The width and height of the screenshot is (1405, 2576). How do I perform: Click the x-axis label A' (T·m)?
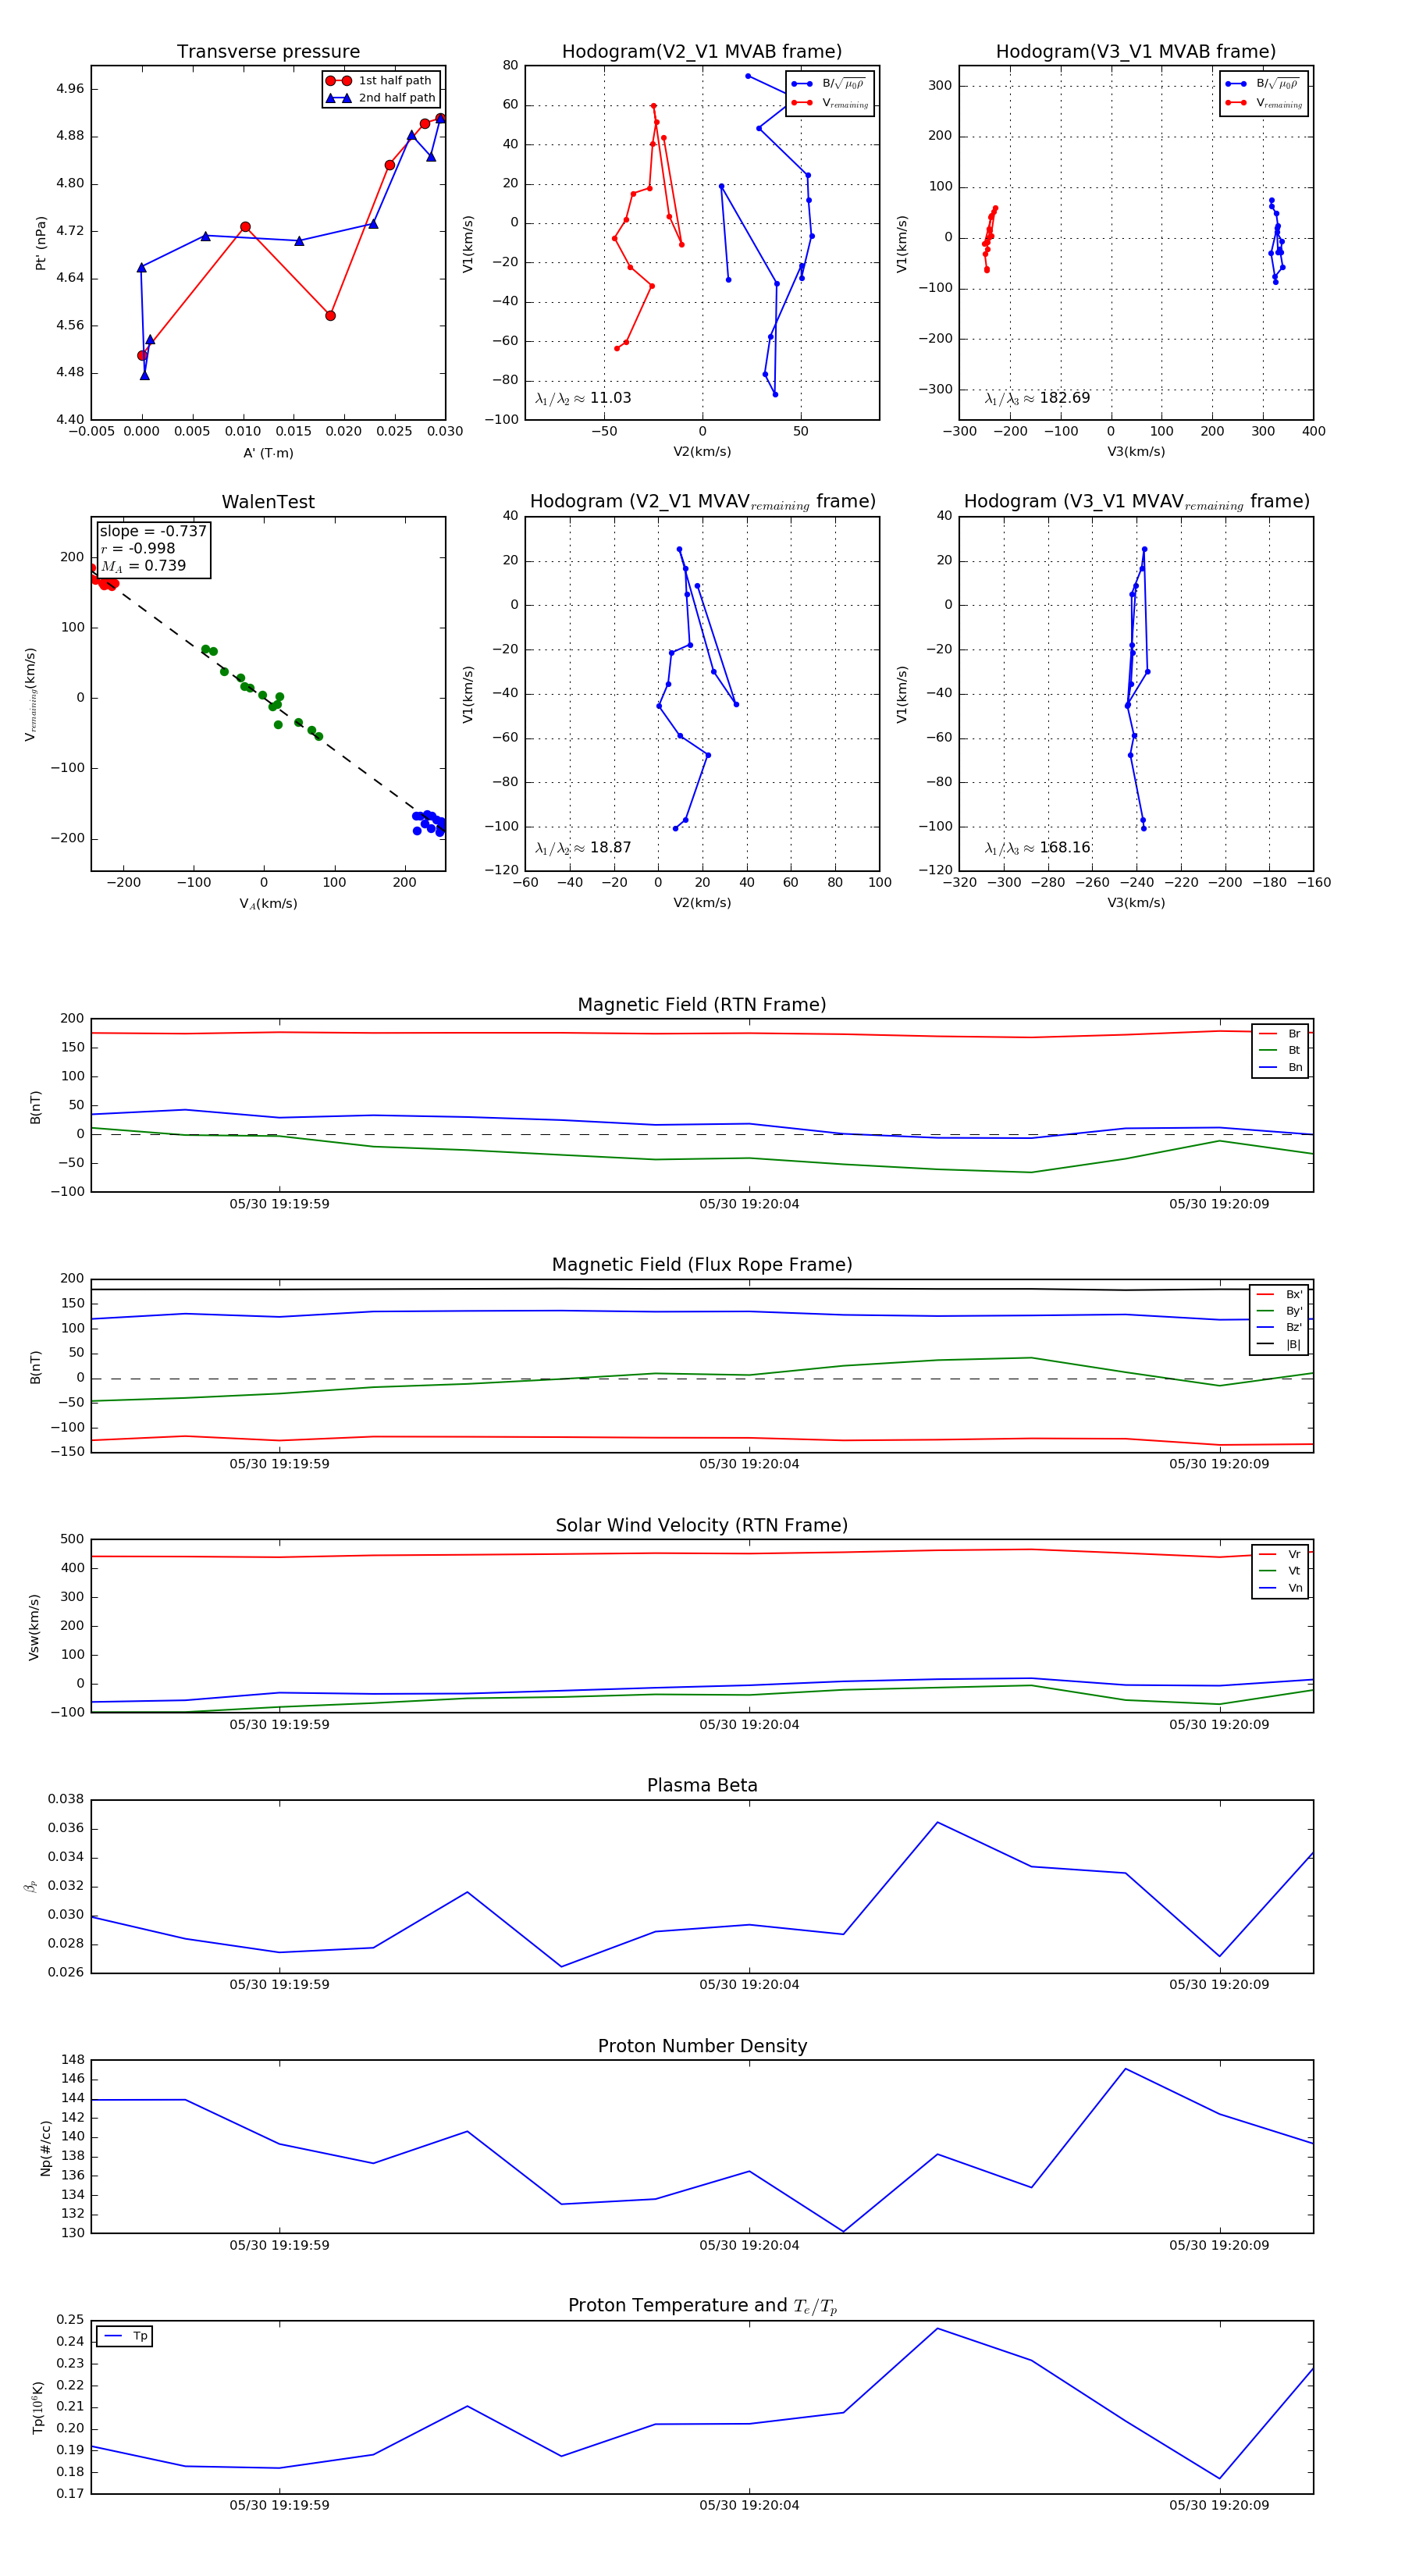point(268,453)
